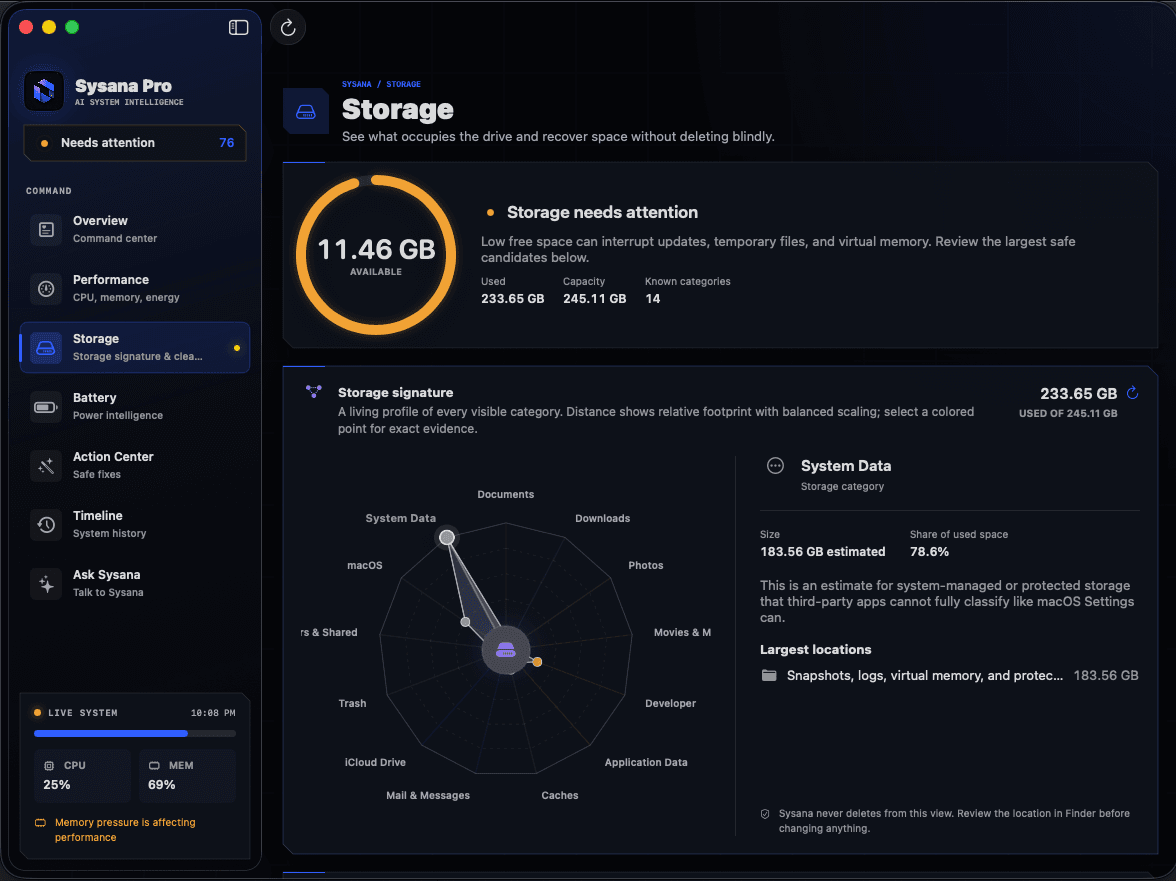This screenshot has height=881, width=1176.
Task: Click the System Data category ellipsis icon
Action: [x=776, y=466]
